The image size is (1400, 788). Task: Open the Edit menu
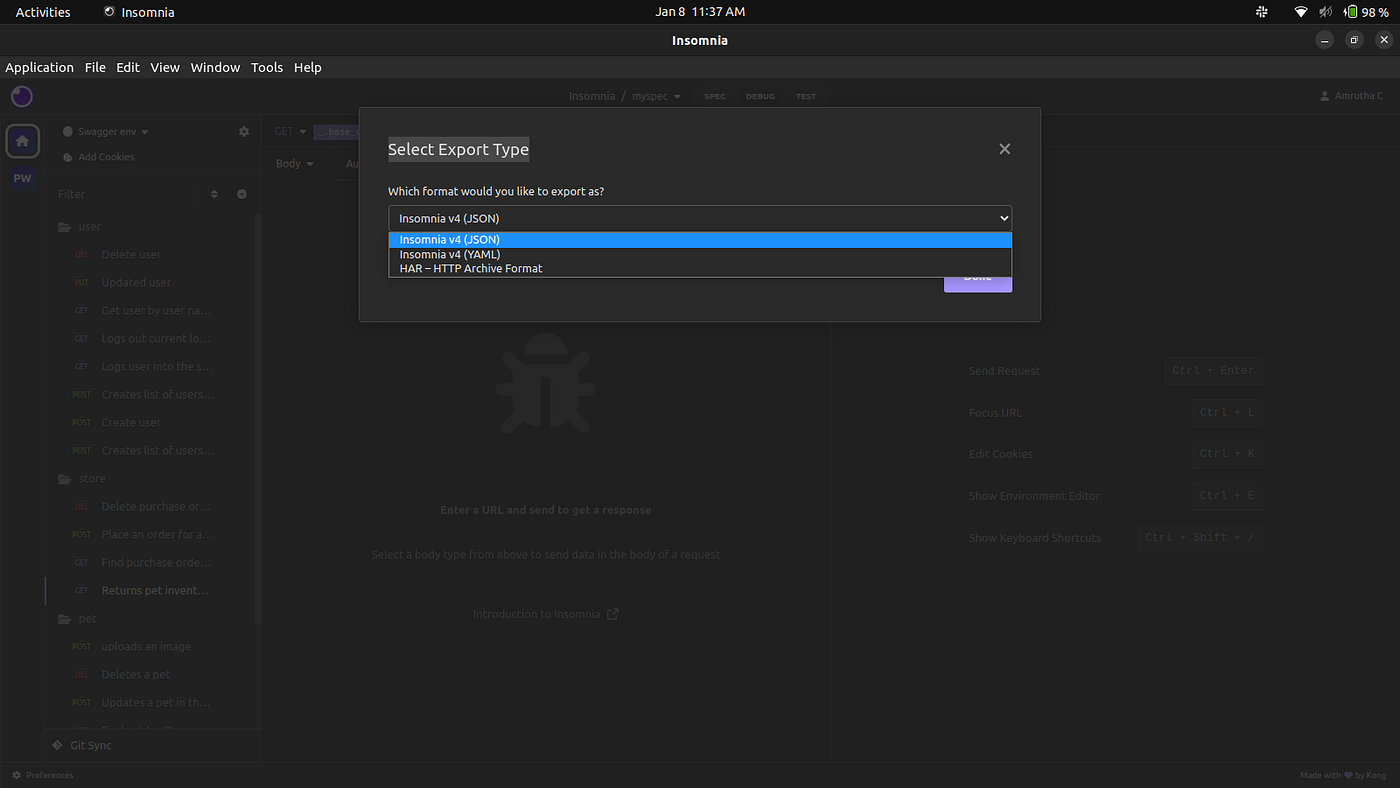(x=128, y=67)
